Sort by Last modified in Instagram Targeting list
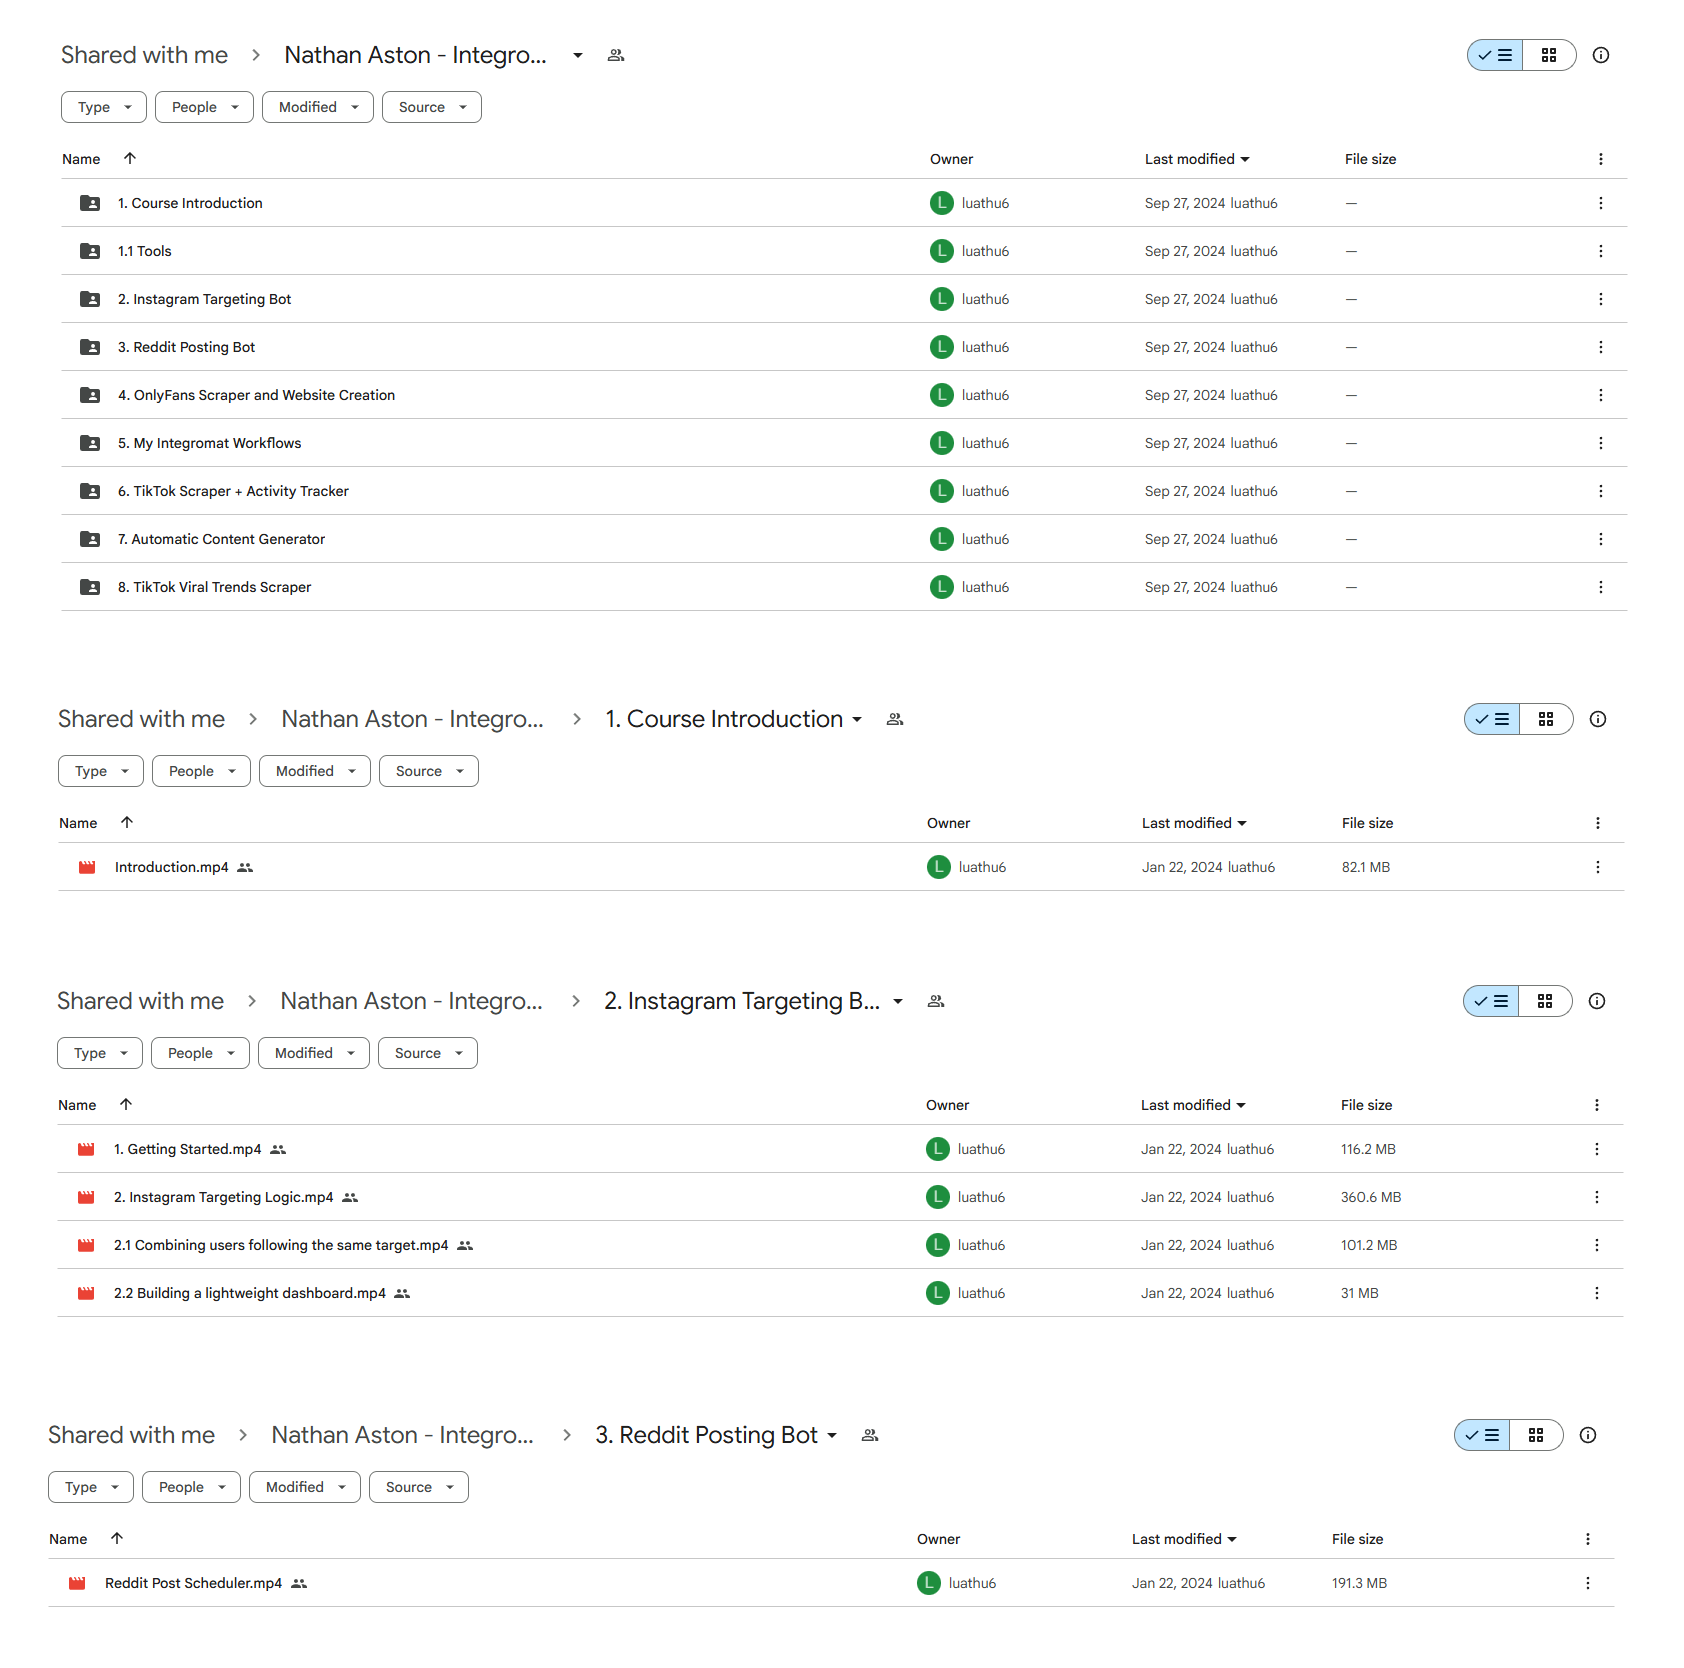 1193,1105
